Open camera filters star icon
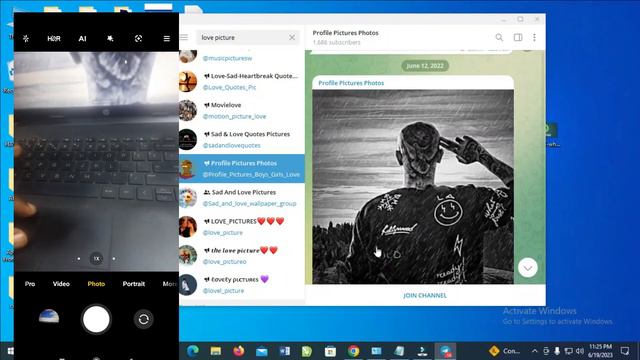 [x=110, y=38]
